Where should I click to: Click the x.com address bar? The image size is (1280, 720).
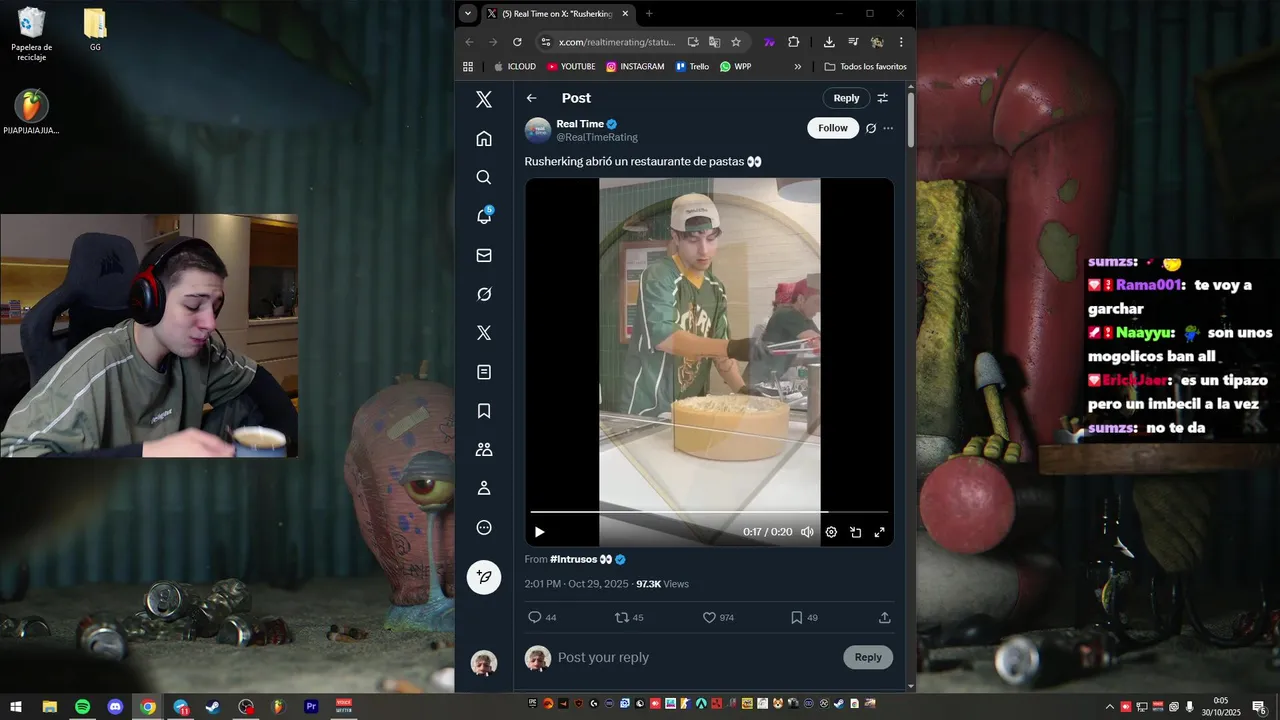[617, 42]
